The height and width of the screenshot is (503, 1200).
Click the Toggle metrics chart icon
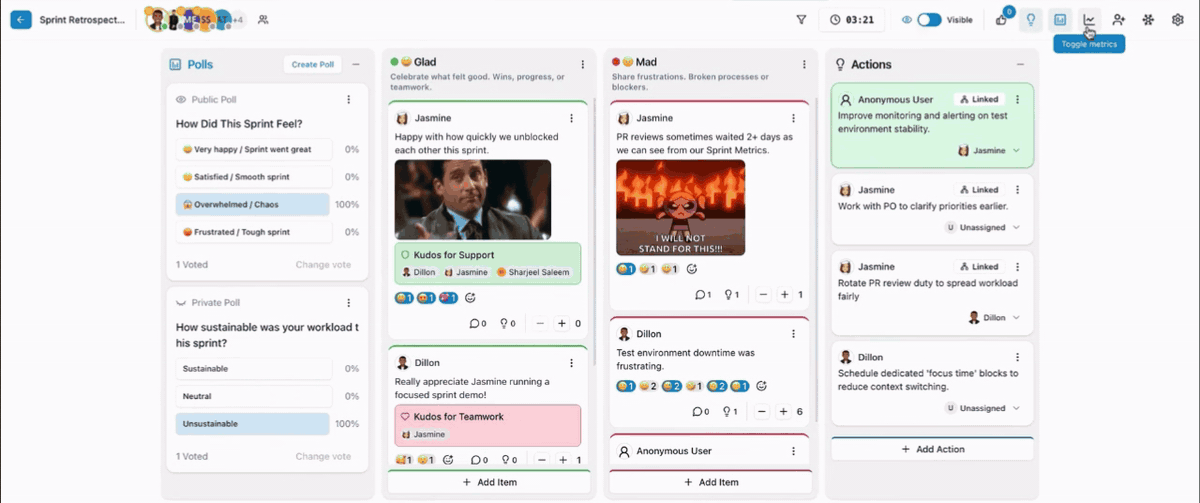(x=1089, y=19)
